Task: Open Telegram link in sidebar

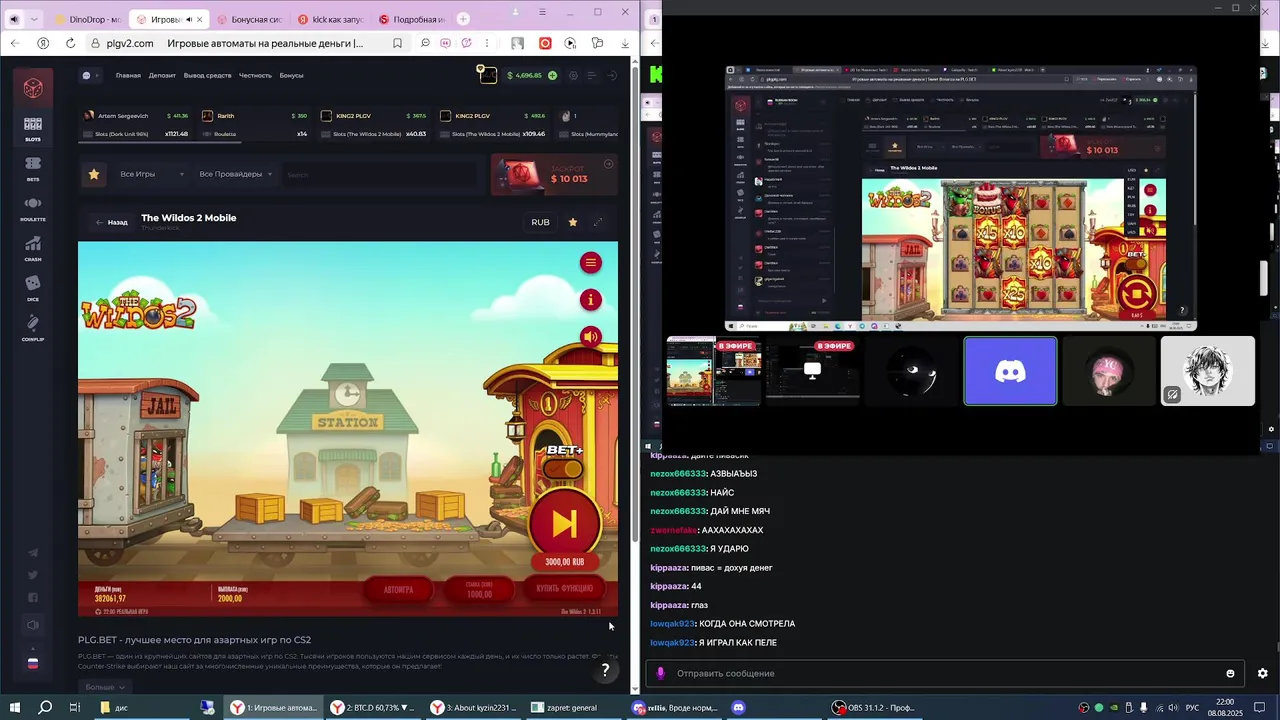Action: (x=33, y=552)
